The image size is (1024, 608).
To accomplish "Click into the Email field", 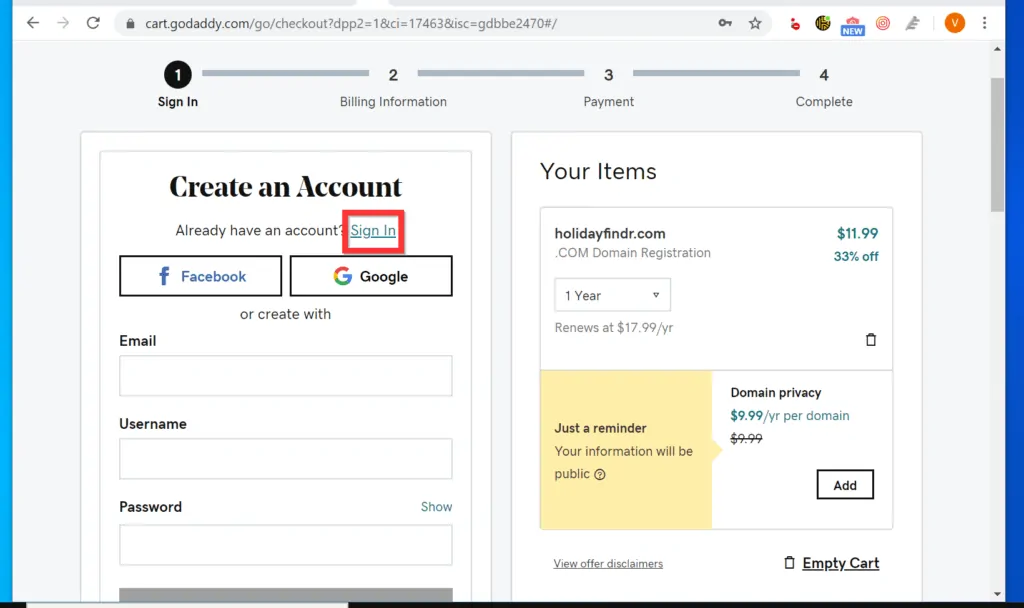I will click(x=285, y=376).
